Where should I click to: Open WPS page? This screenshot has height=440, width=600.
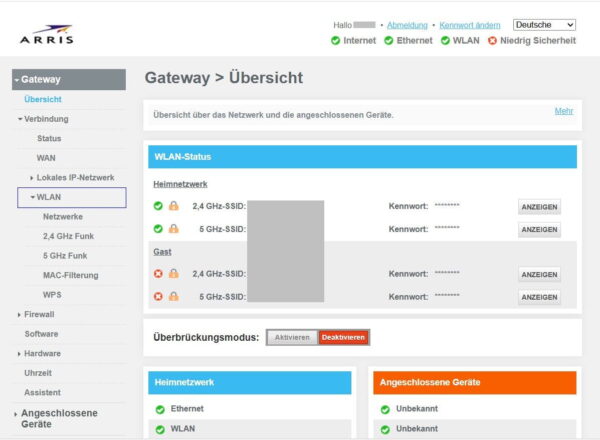pyautogui.click(x=52, y=295)
